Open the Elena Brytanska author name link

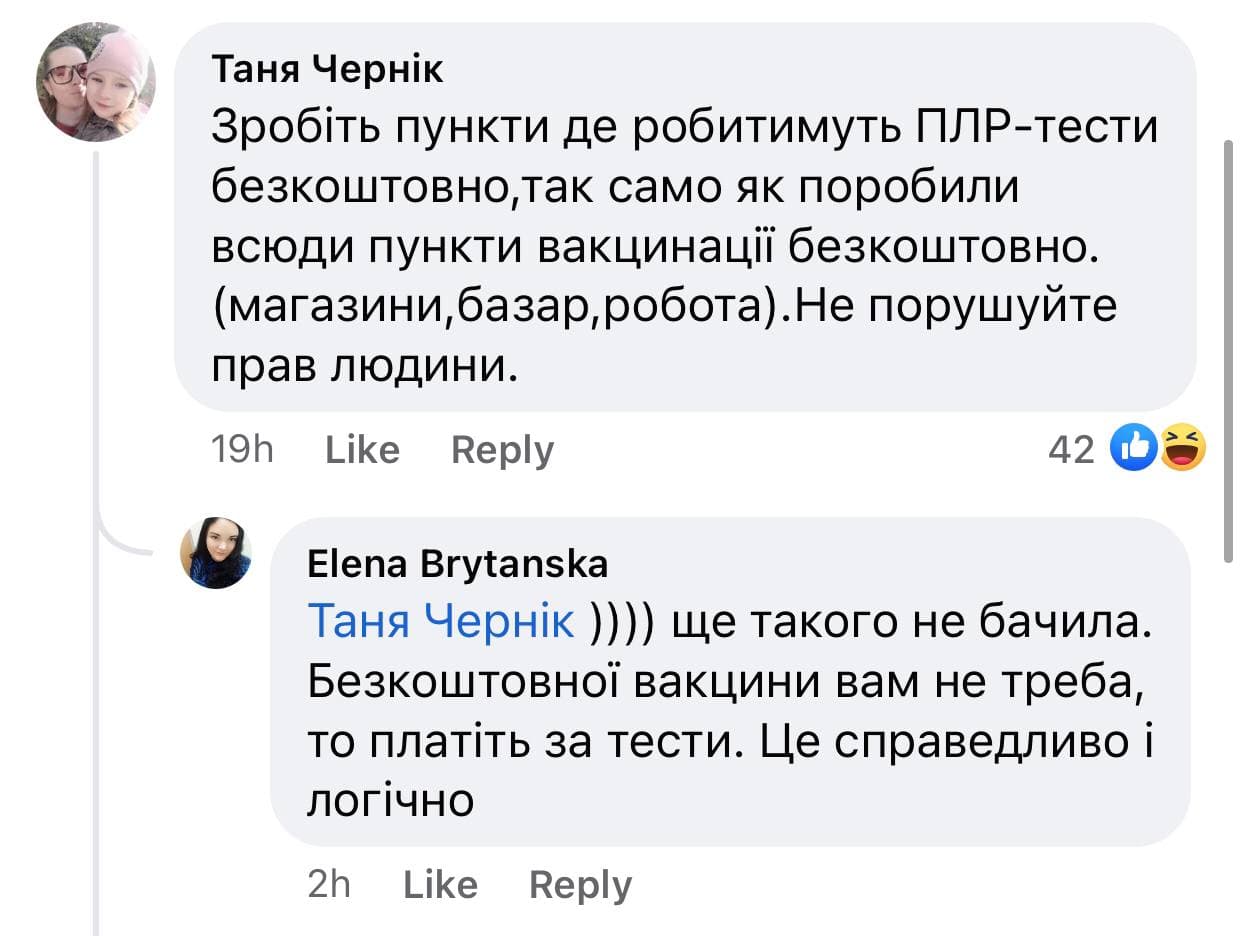457,565
